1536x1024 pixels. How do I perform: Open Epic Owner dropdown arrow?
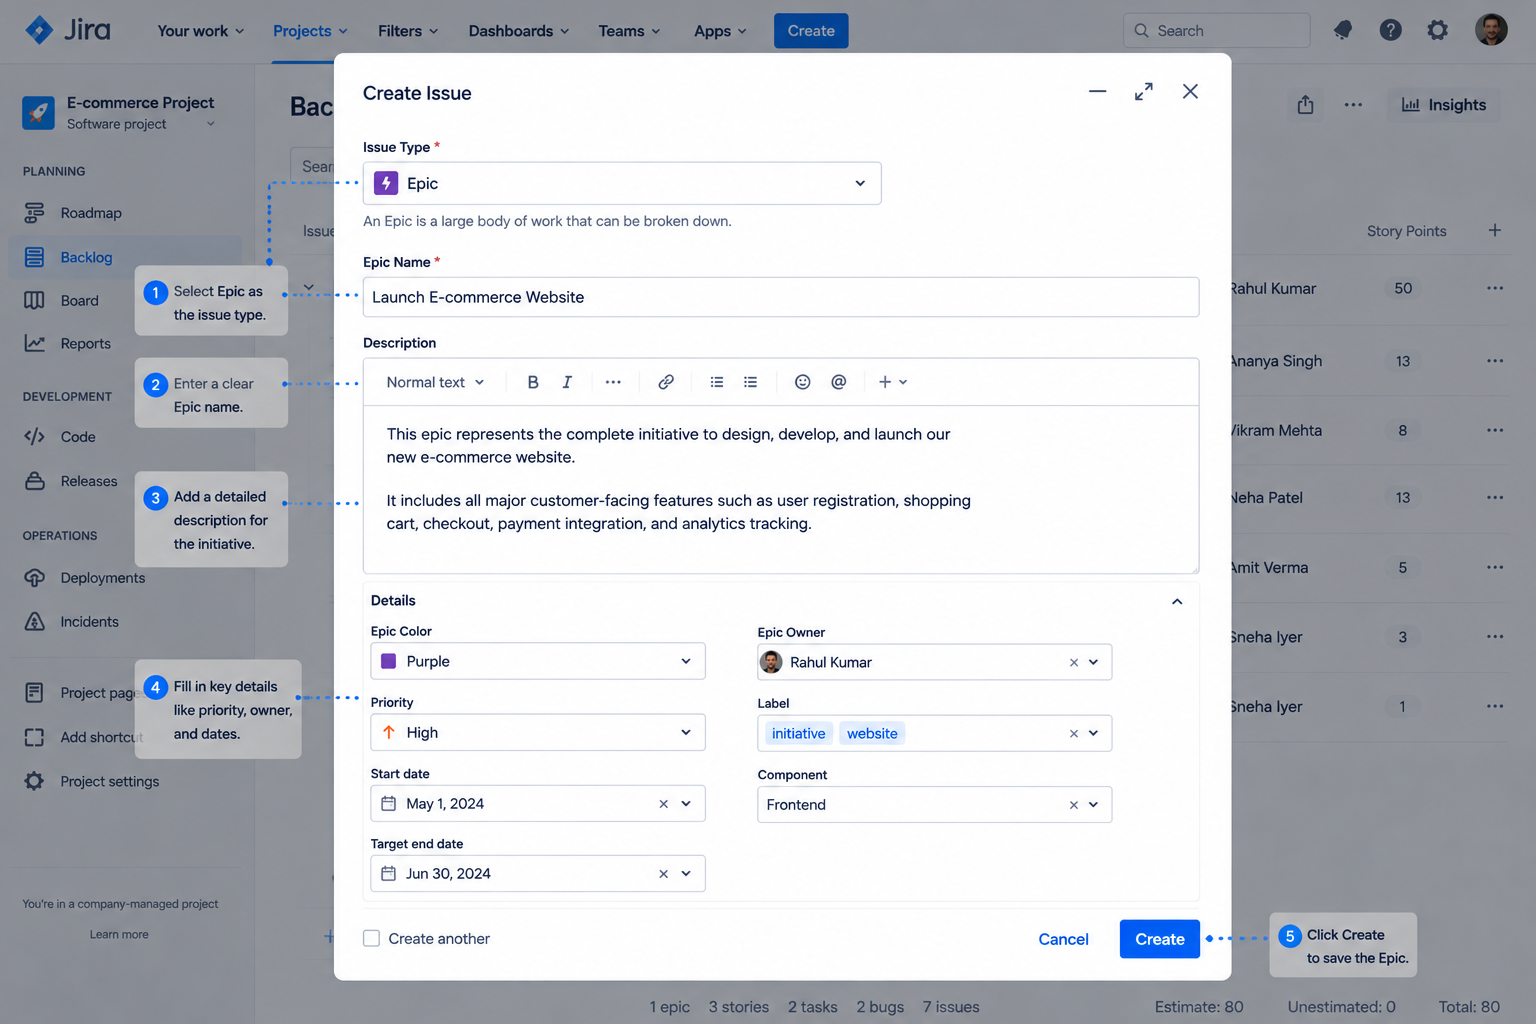pos(1093,662)
